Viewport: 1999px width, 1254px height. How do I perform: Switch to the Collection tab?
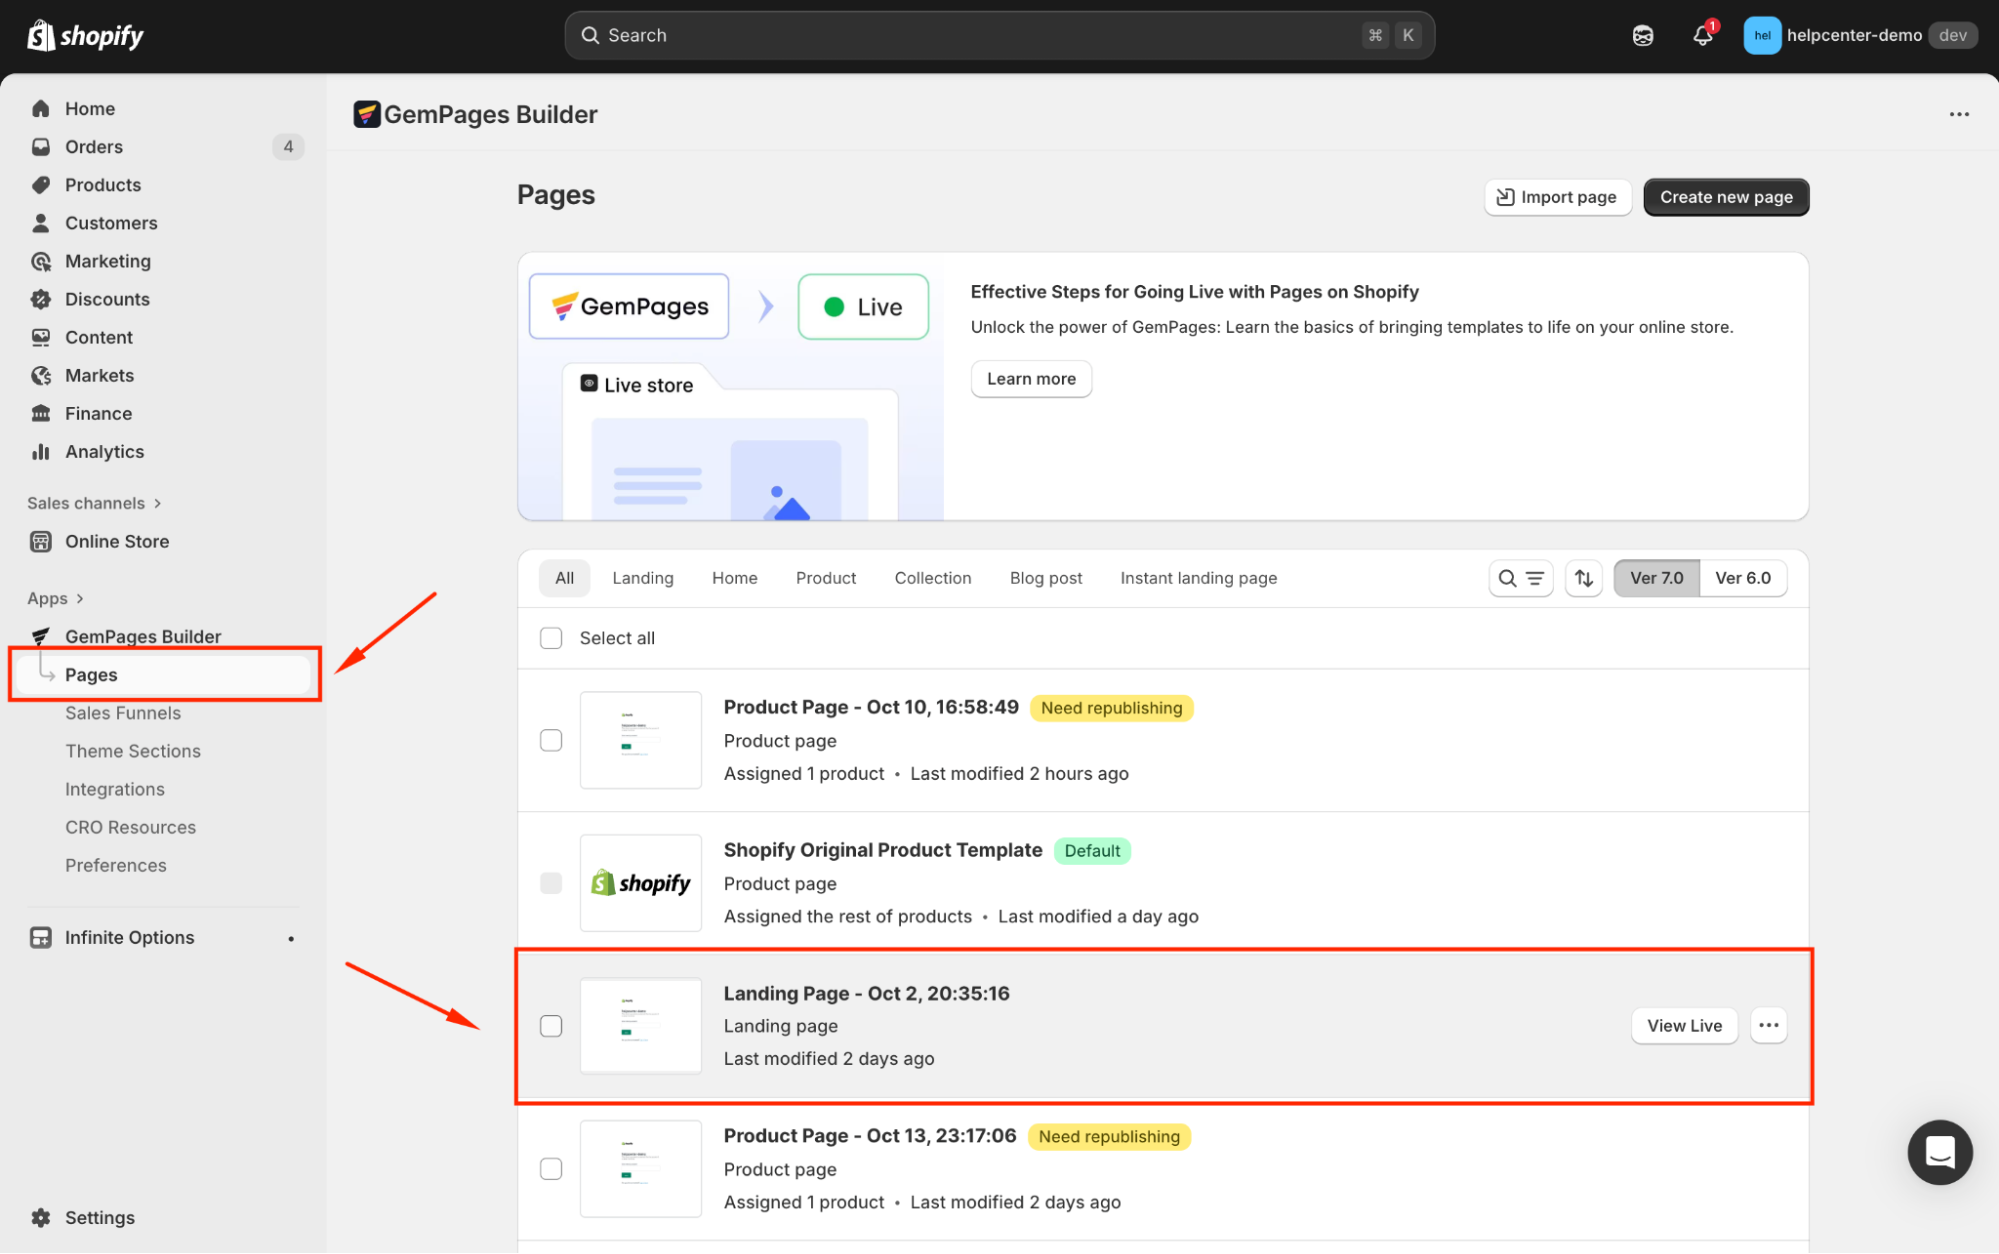point(932,578)
